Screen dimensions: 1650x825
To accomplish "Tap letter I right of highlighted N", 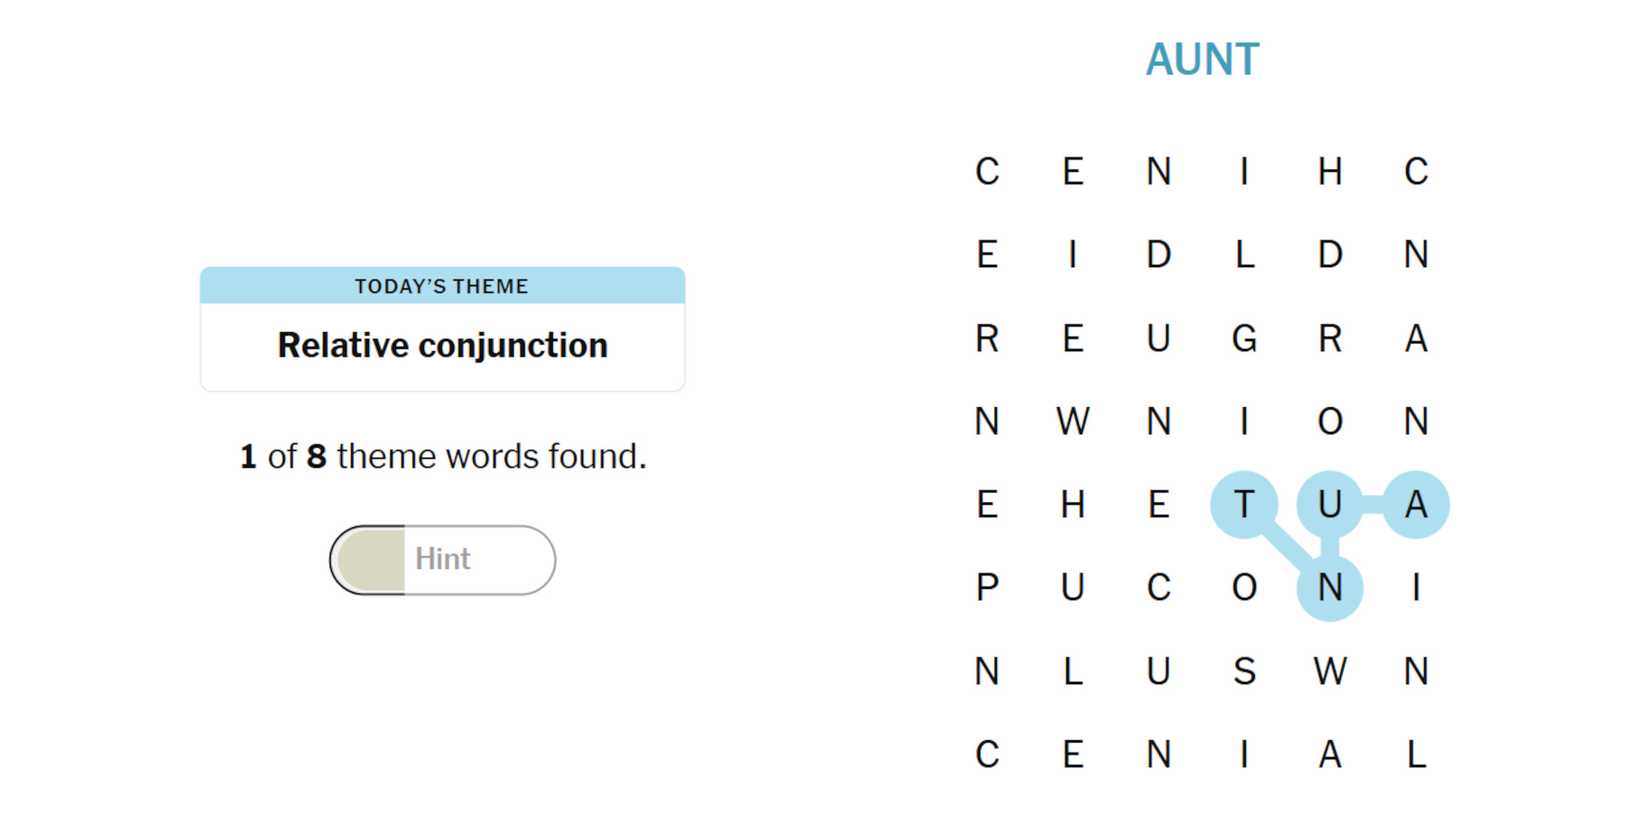I will [x=1415, y=587].
